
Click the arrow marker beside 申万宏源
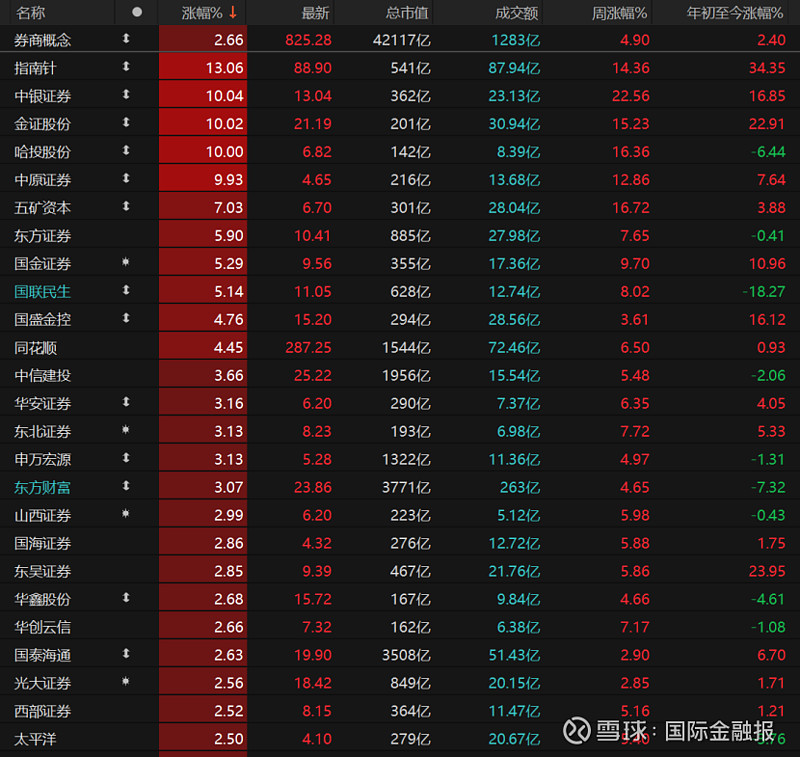126,458
